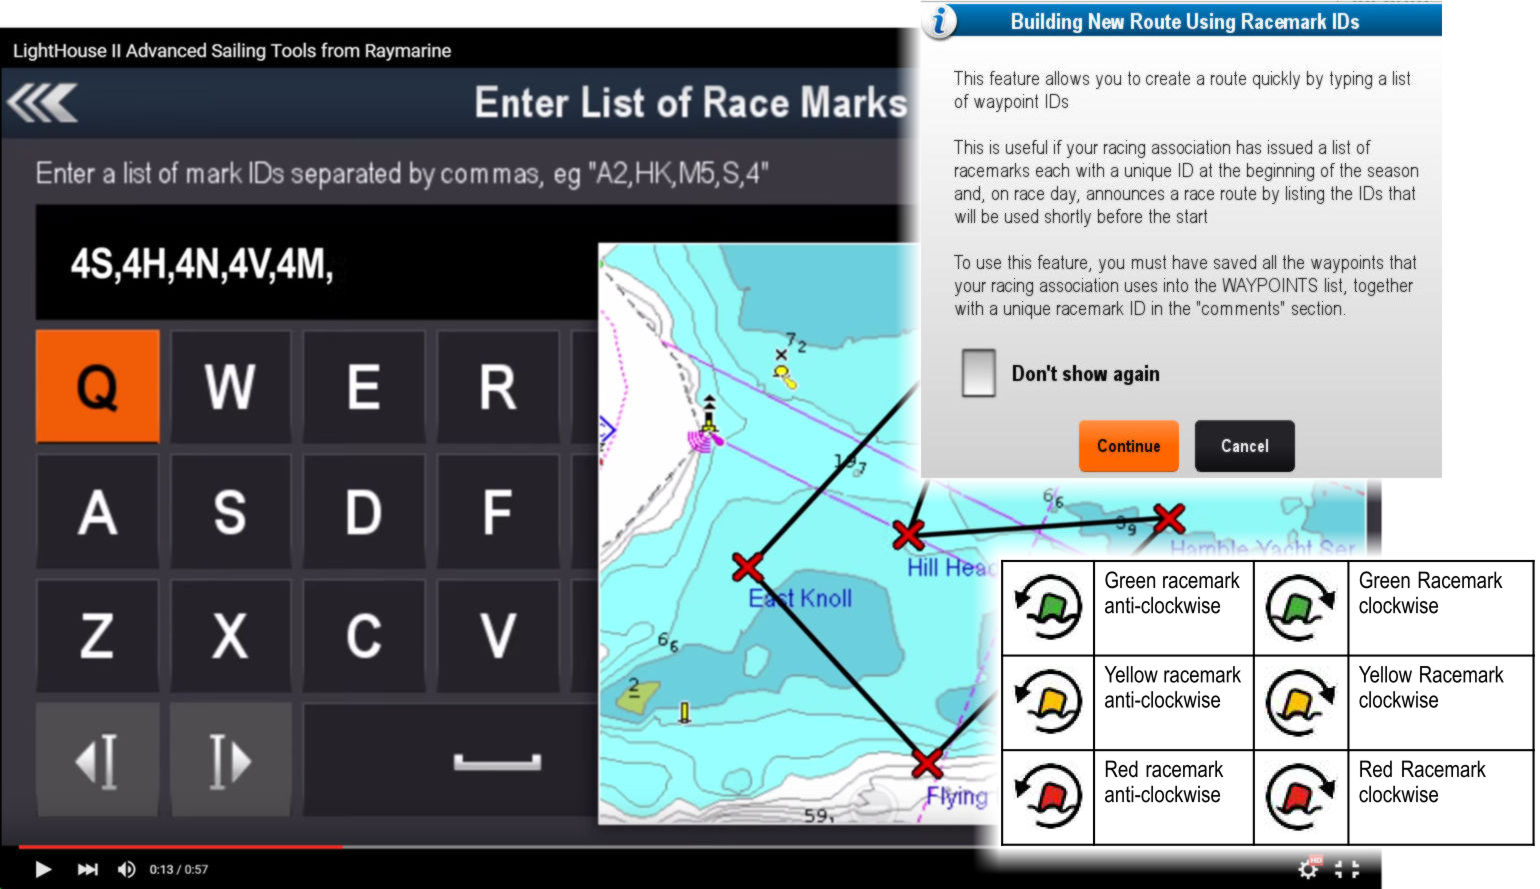Select Green Racemark clockwise icon
Viewport: 1540px width, 889px height.
[1301, 607]
